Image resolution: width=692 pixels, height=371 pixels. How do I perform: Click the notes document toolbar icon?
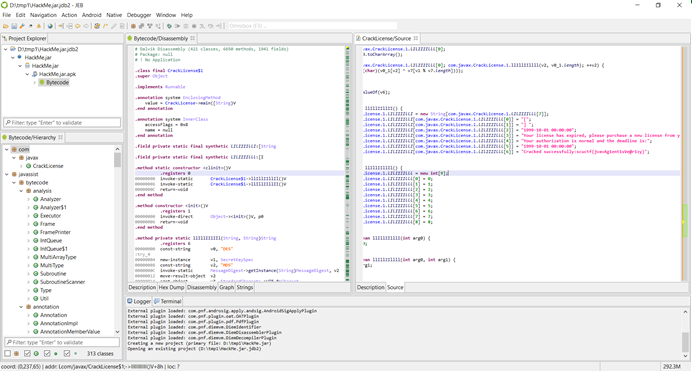coord(122,26)
